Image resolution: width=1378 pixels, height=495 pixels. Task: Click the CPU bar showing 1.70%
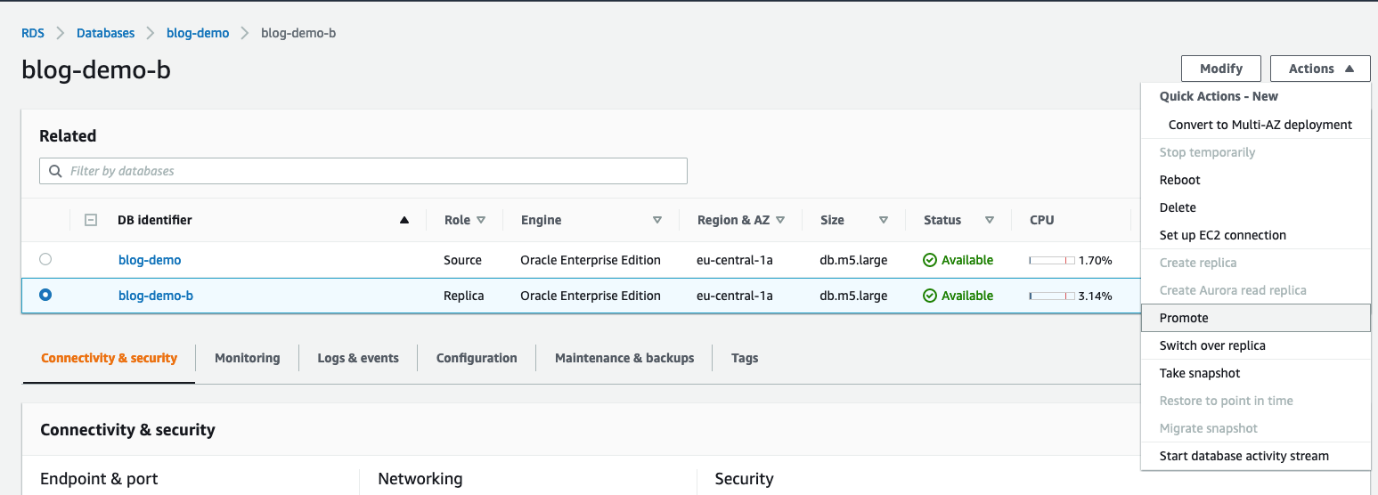point(1052,260)
